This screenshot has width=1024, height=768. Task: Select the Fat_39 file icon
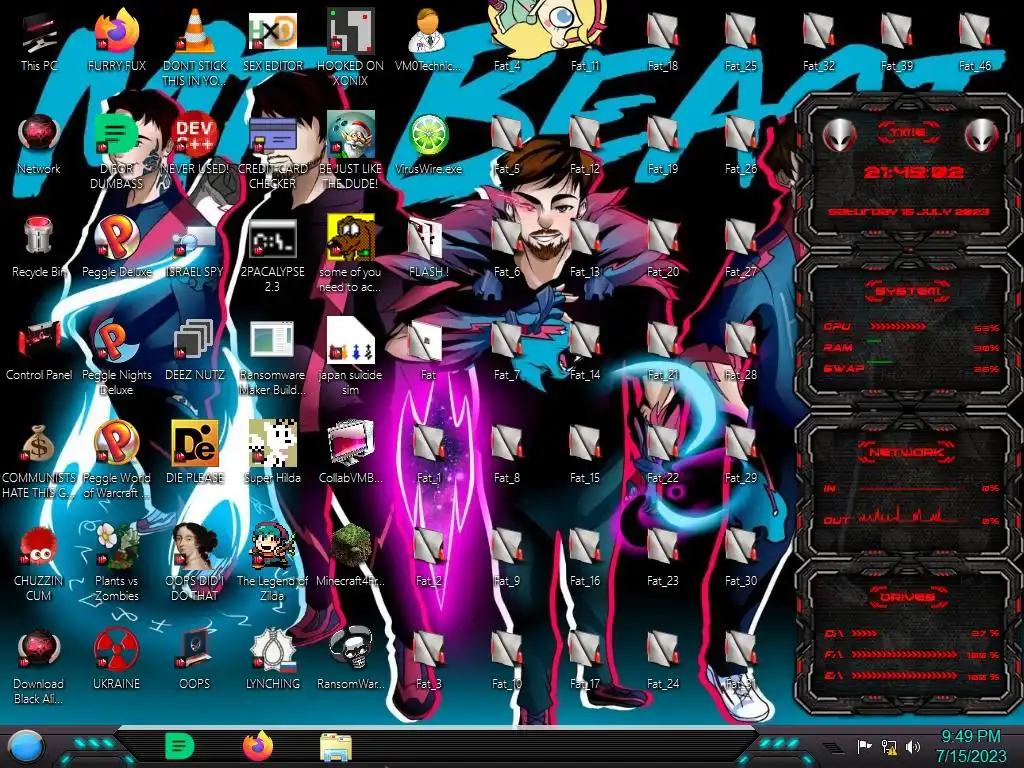897,40
